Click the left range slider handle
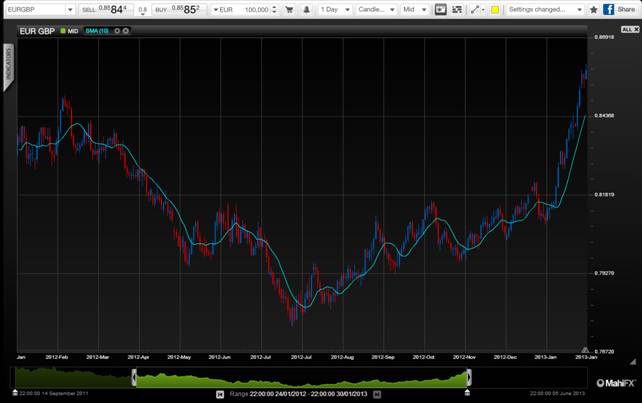The image size is (642, 403). point(134,376)
